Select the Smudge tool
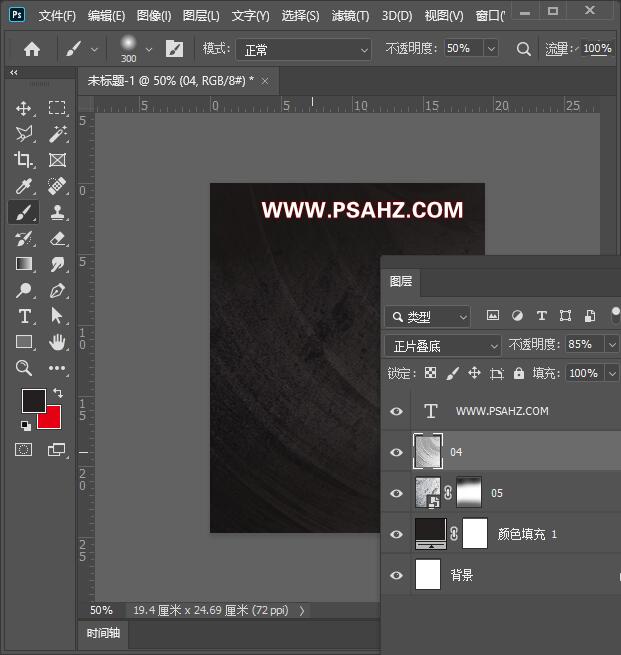The image size is (621, 655). 57,264
